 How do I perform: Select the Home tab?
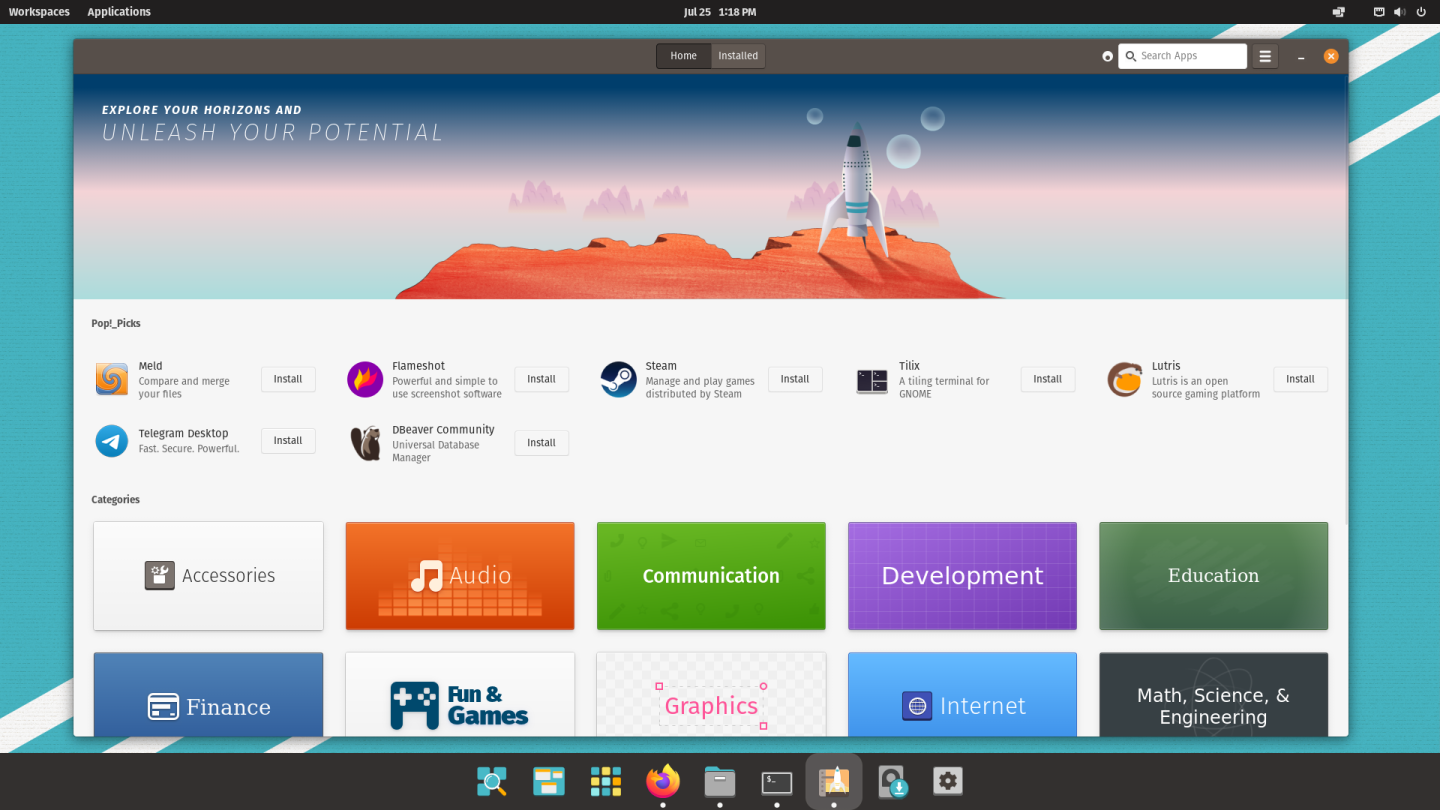pos(683,56)
